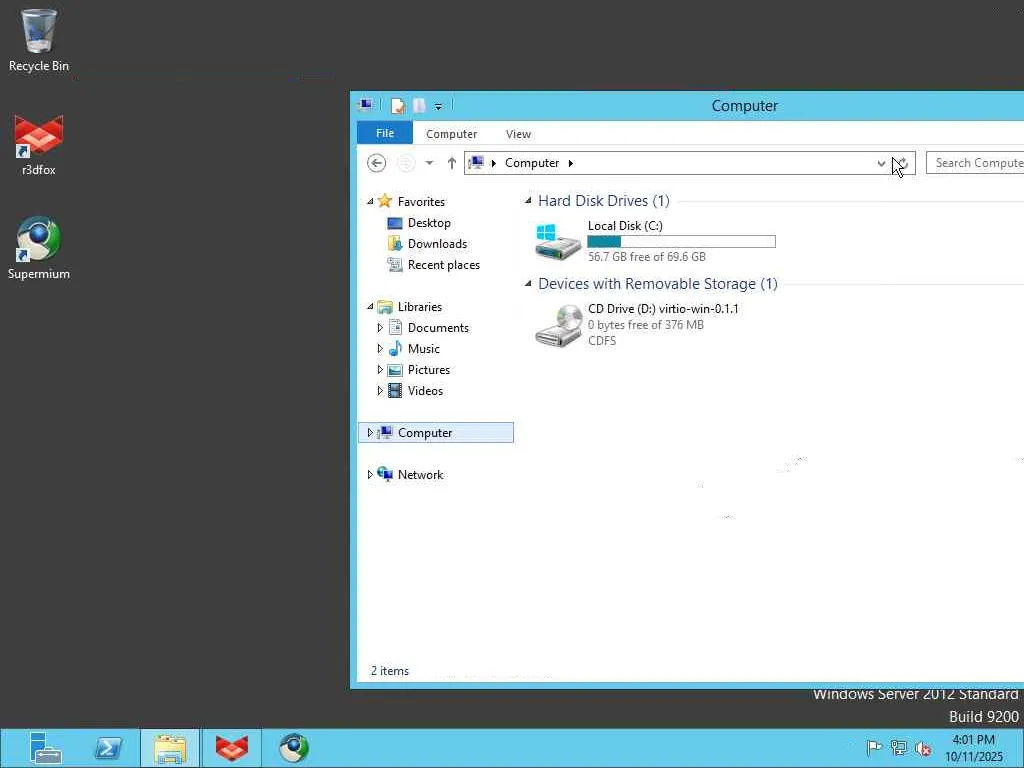
Task: Click the Computer window title bar text
Action: 744,106
